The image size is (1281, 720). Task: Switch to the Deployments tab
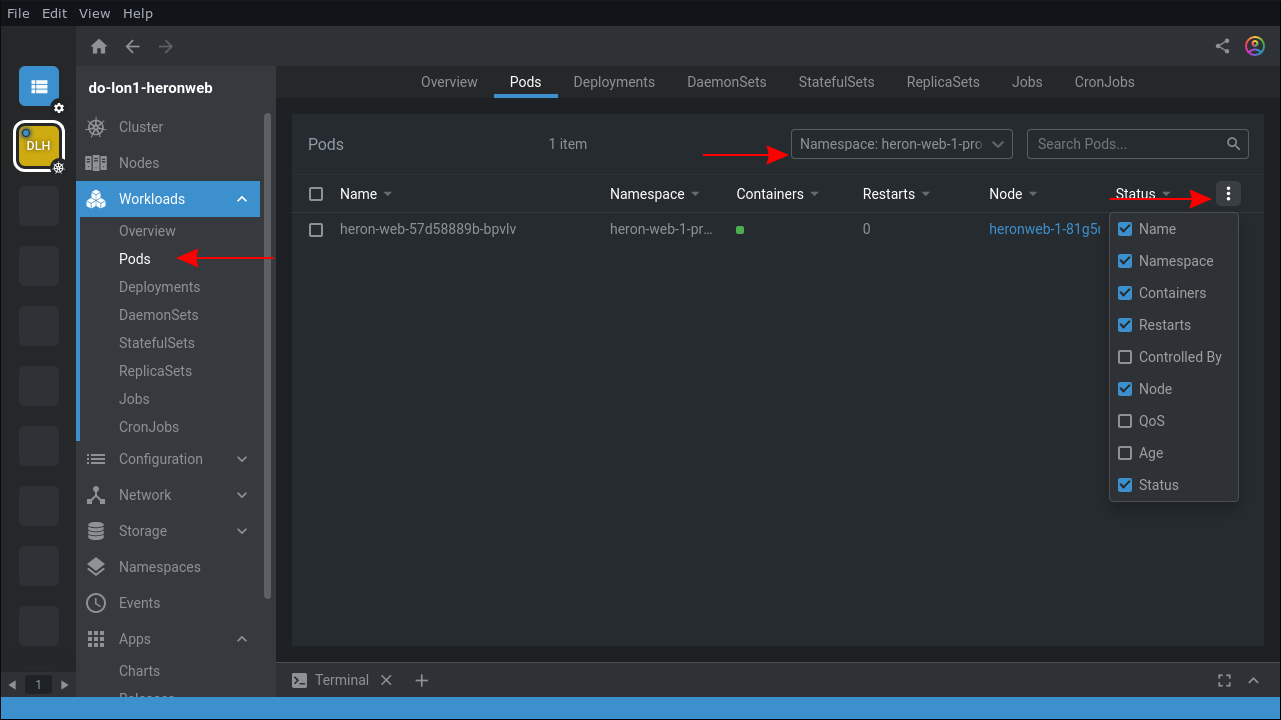click(x=614, y=82)
